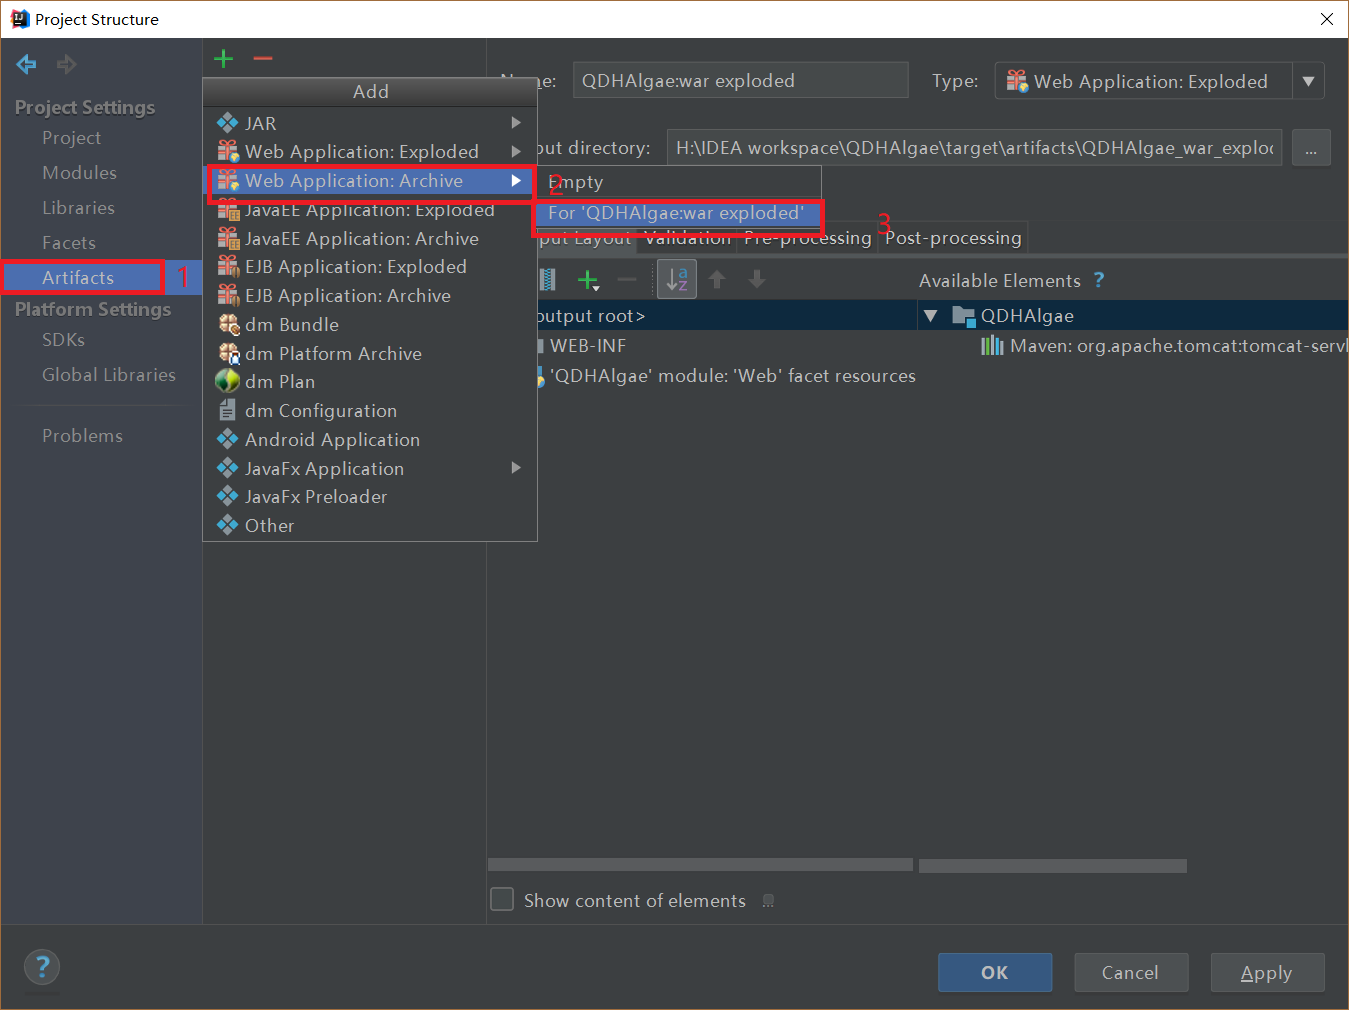1349x1010 pixels.
Task: Click the Android Application diamond icon
Action: (x=228, y=439)
